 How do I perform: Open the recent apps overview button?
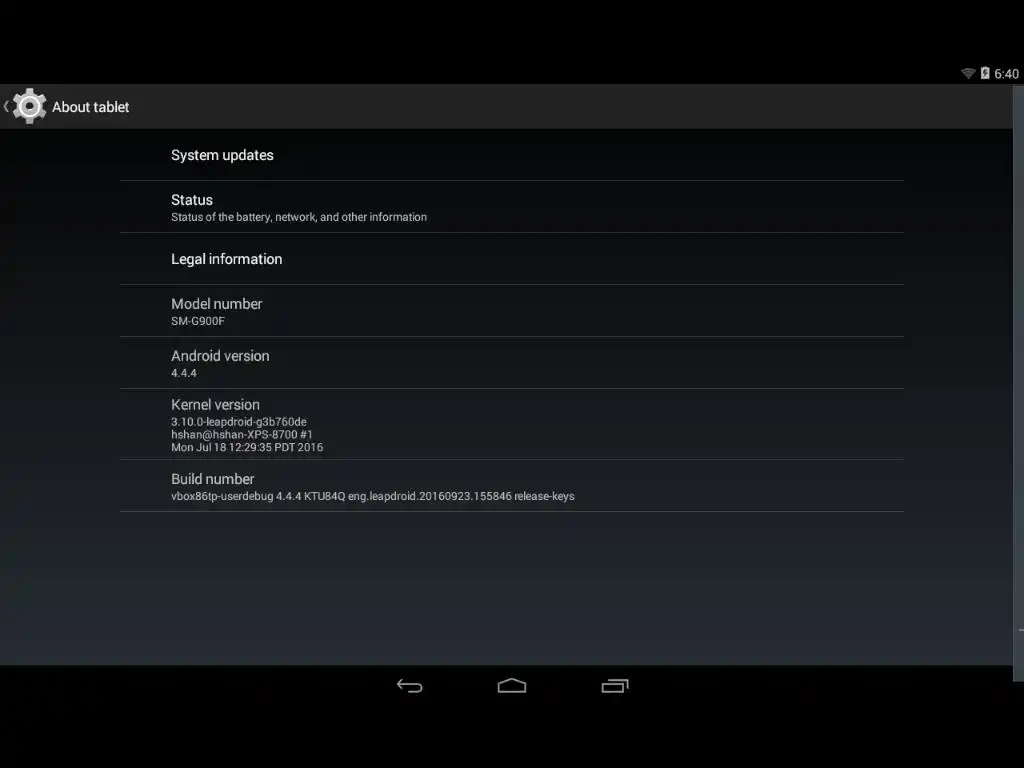615,686
